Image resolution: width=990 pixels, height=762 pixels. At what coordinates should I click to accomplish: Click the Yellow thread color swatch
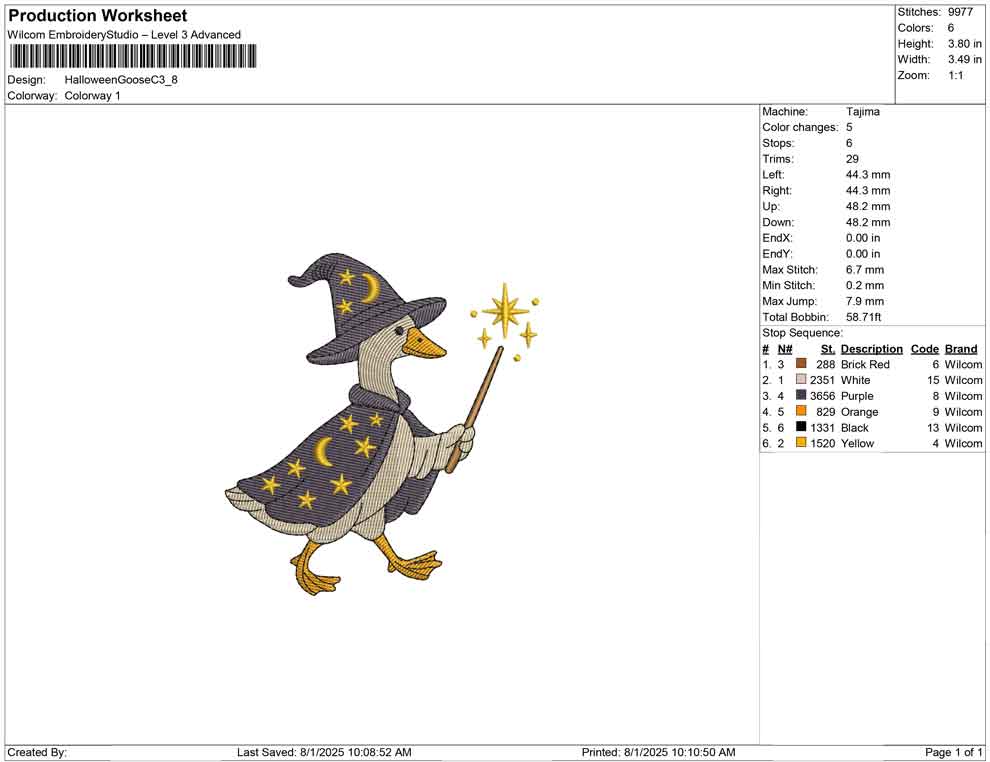pos(801,443)
